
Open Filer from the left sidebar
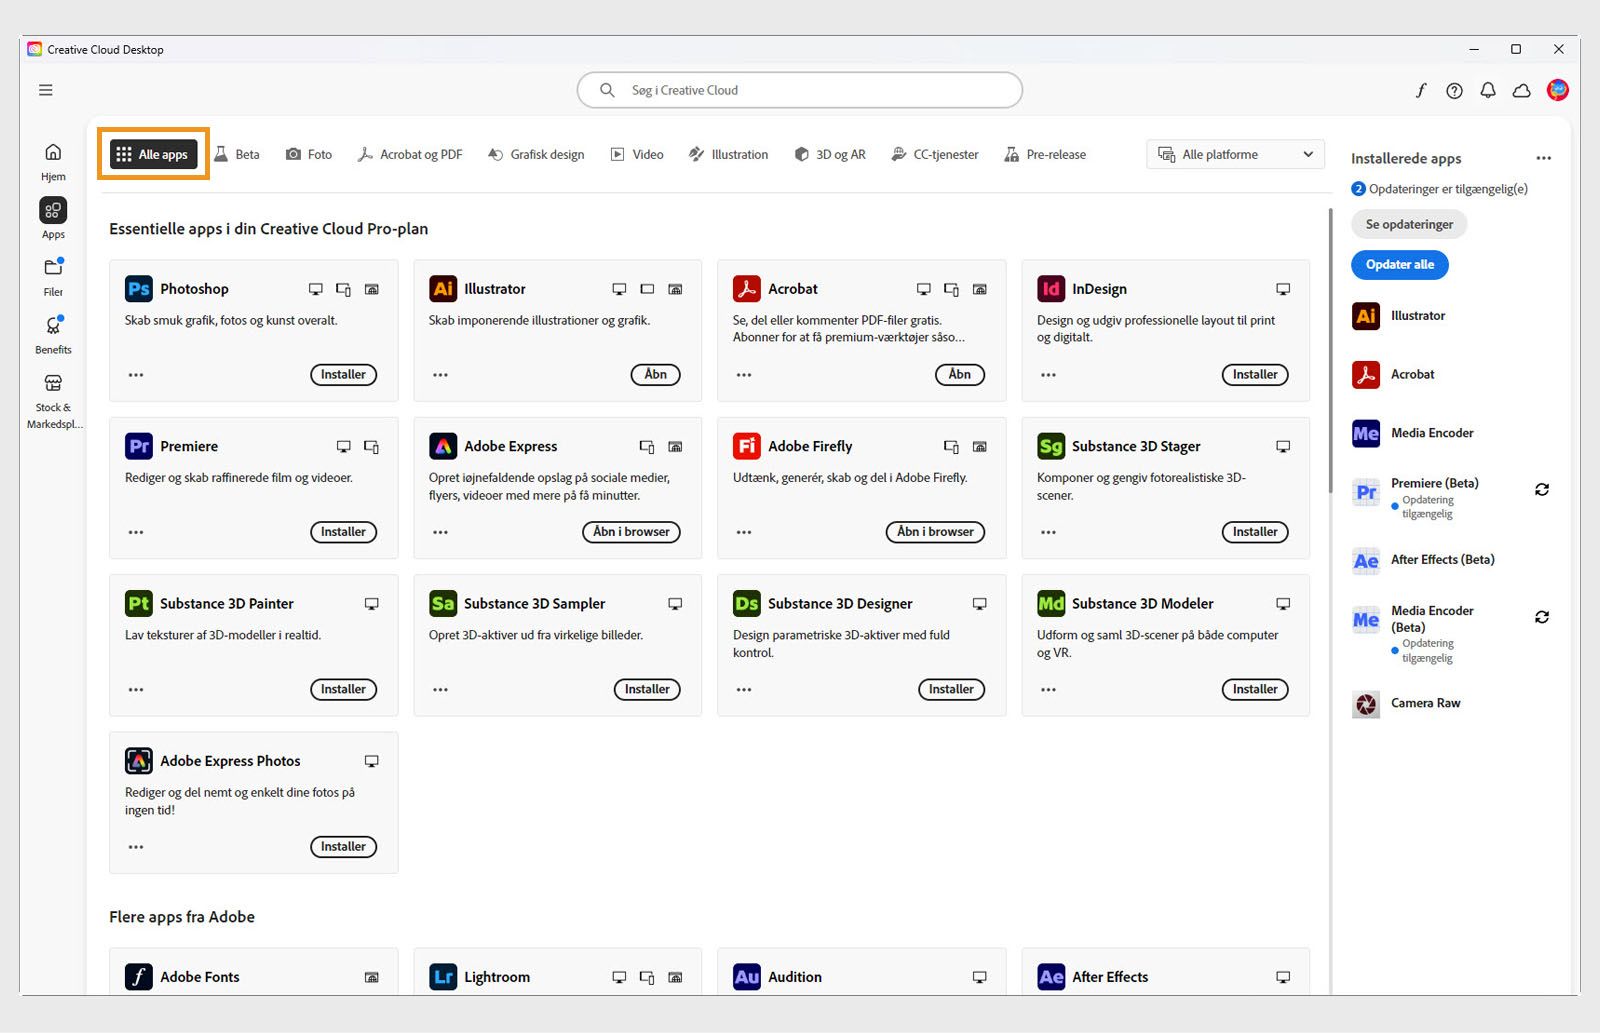(52, 275)
